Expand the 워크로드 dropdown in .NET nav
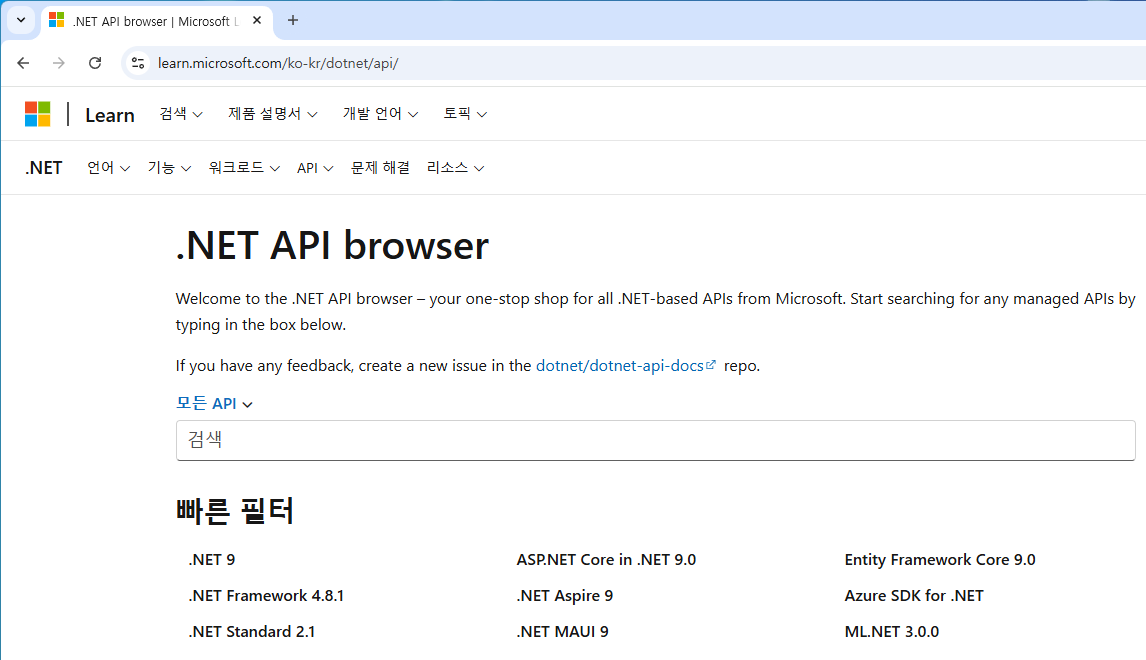1146x660 pixels. (243, 167)
